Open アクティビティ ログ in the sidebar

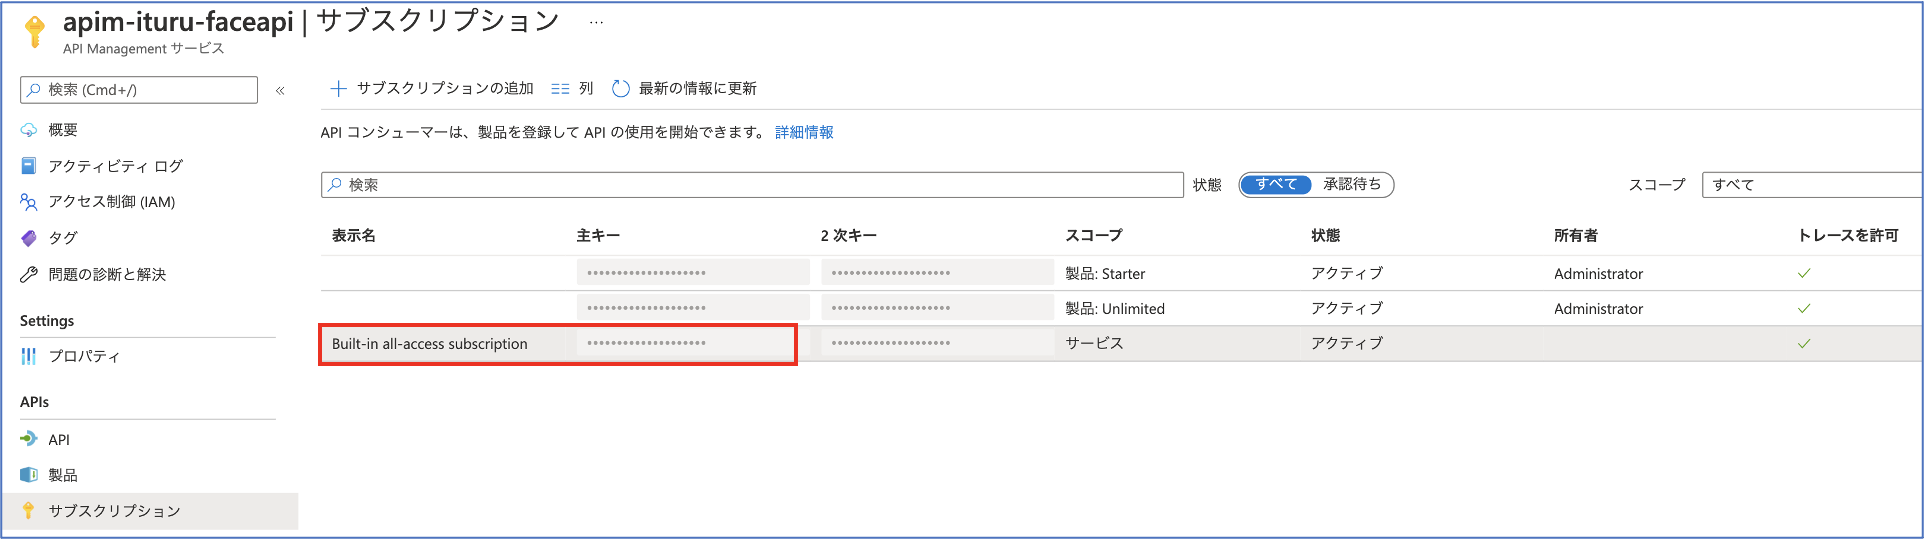tap(116, 166)
